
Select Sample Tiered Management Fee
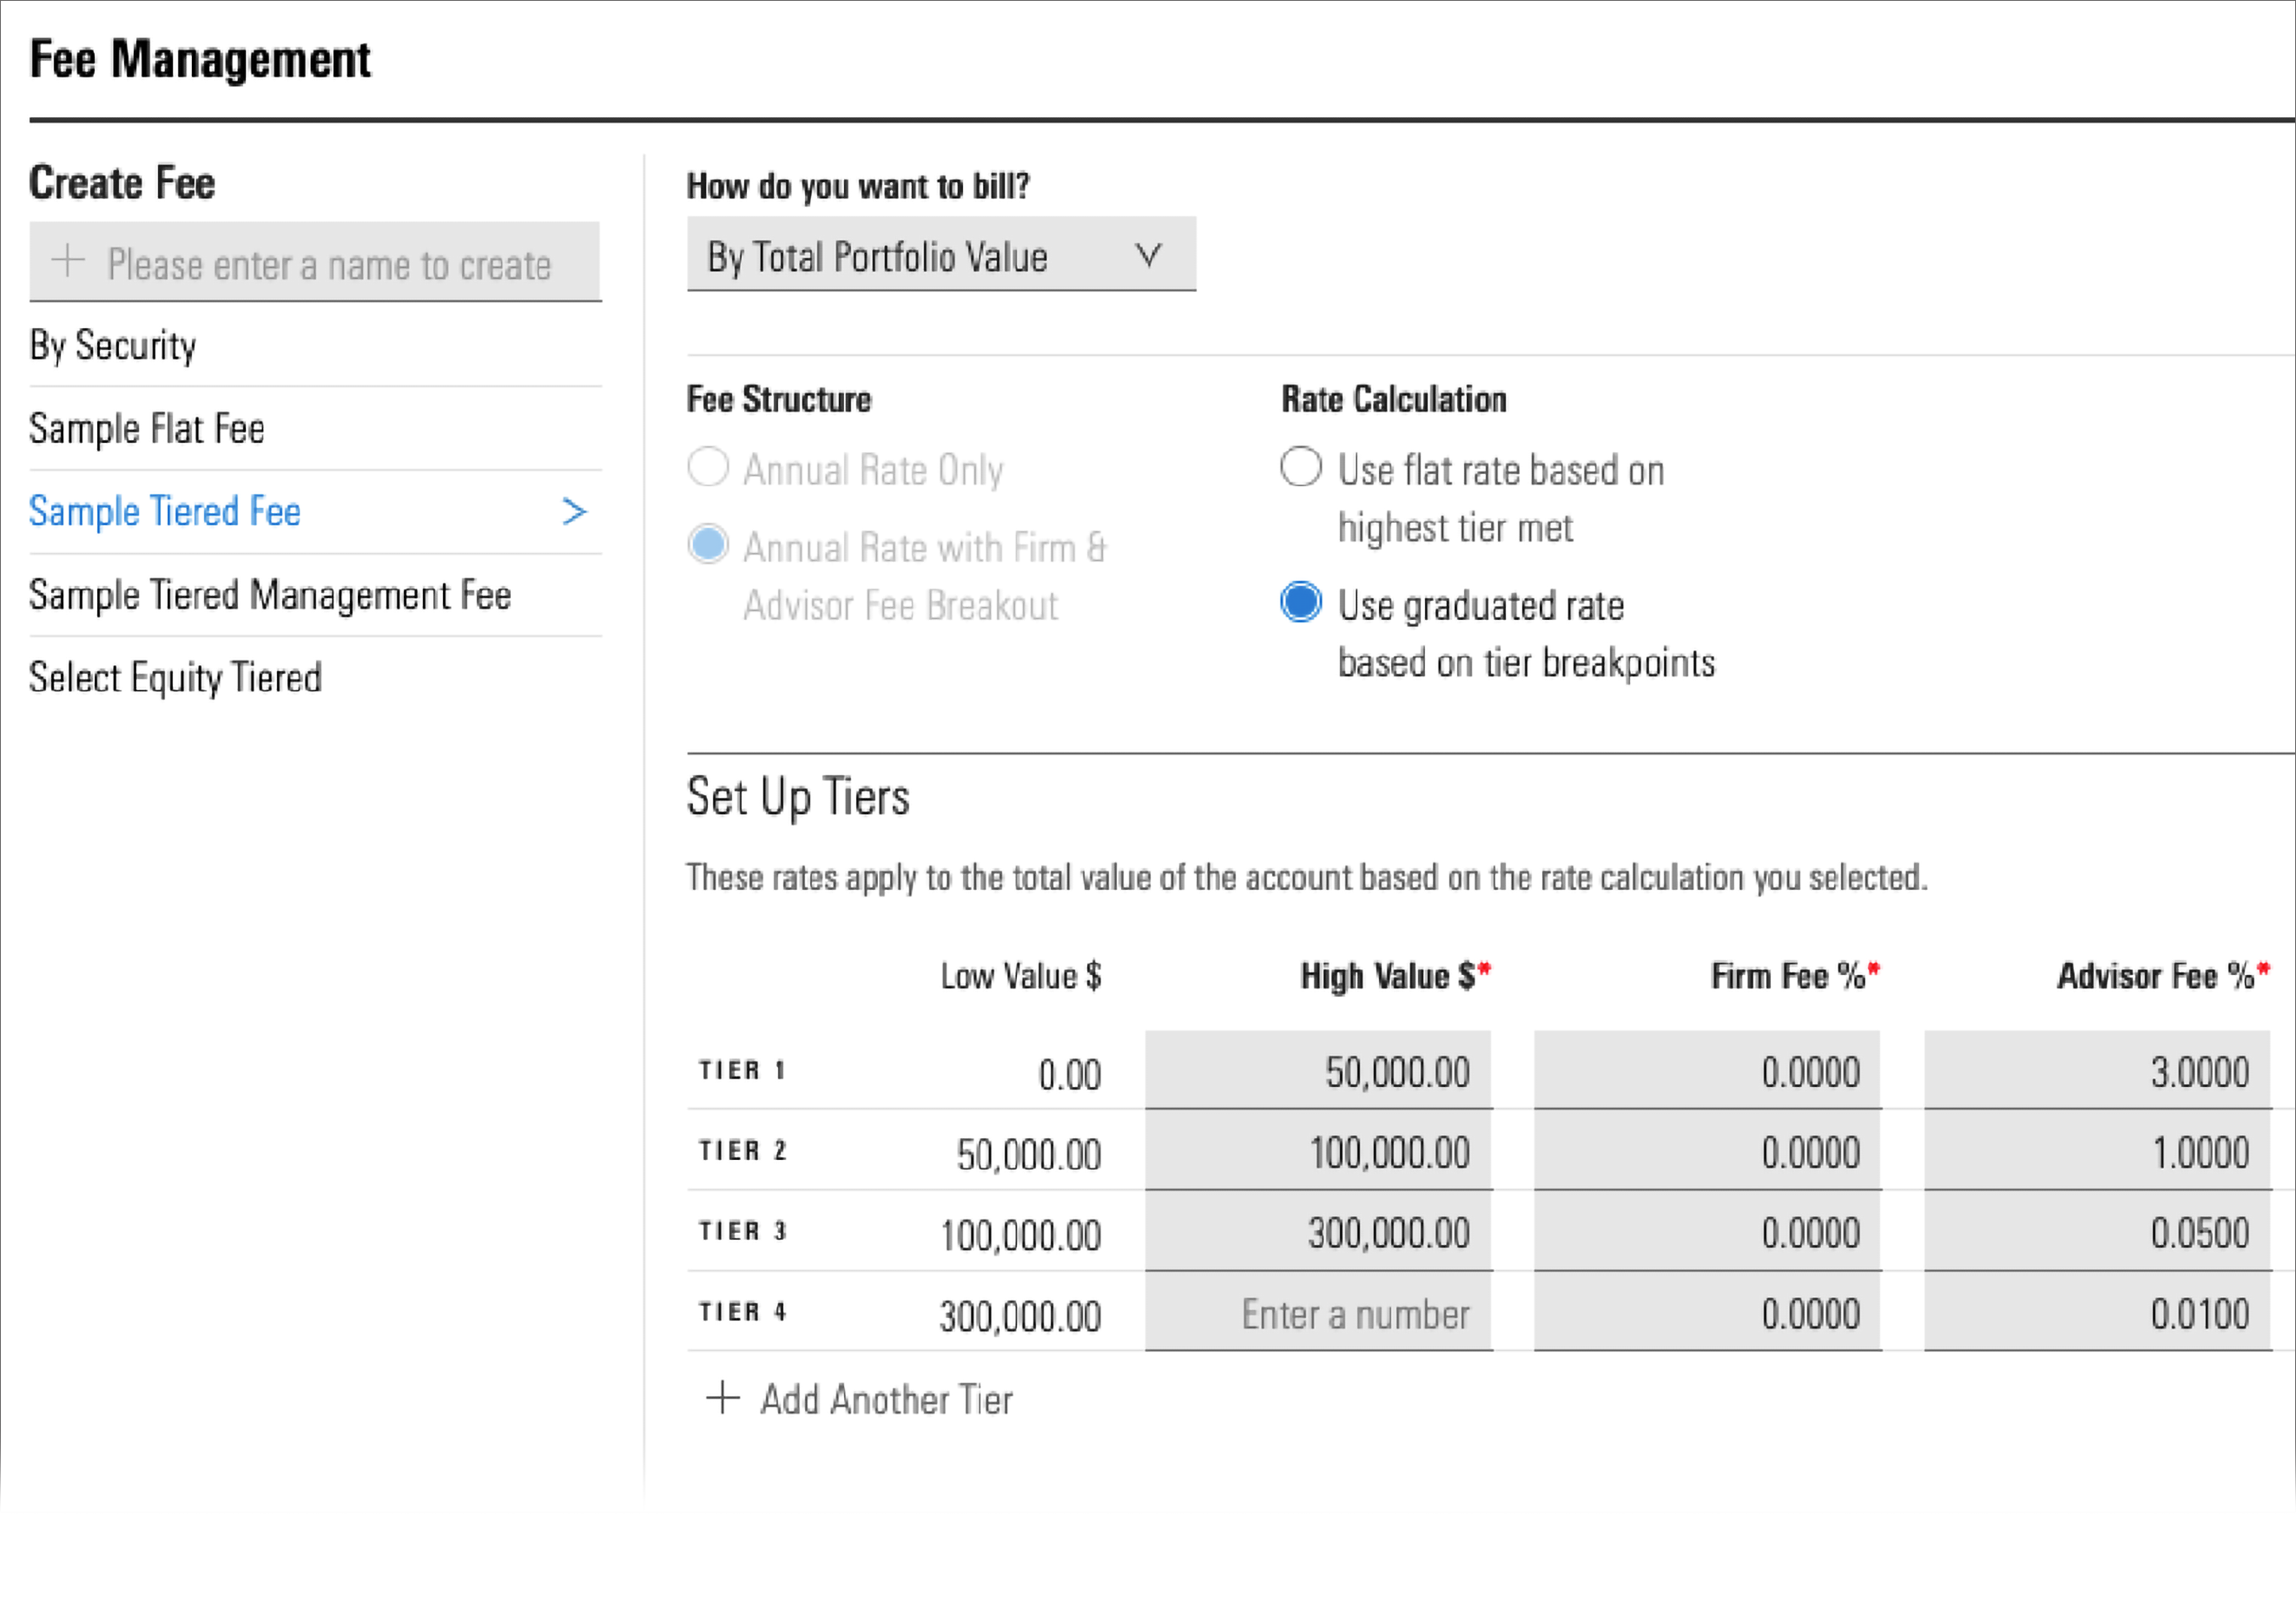[270, 595]
